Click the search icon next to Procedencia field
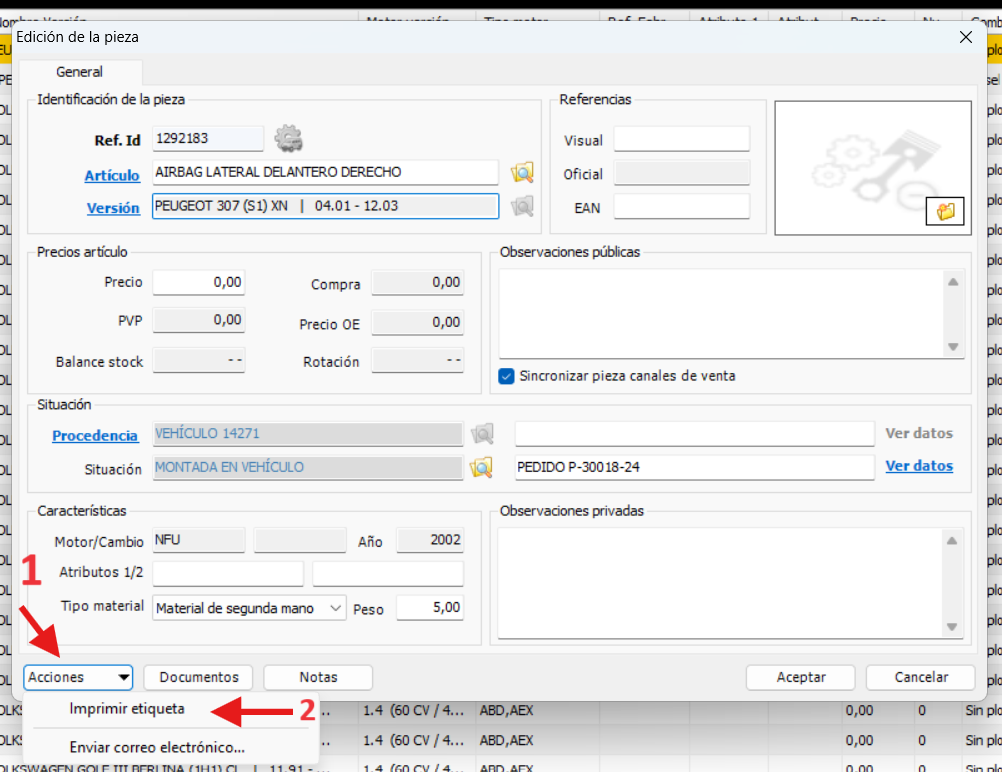The image size is (1002, 772). [483, 434]
